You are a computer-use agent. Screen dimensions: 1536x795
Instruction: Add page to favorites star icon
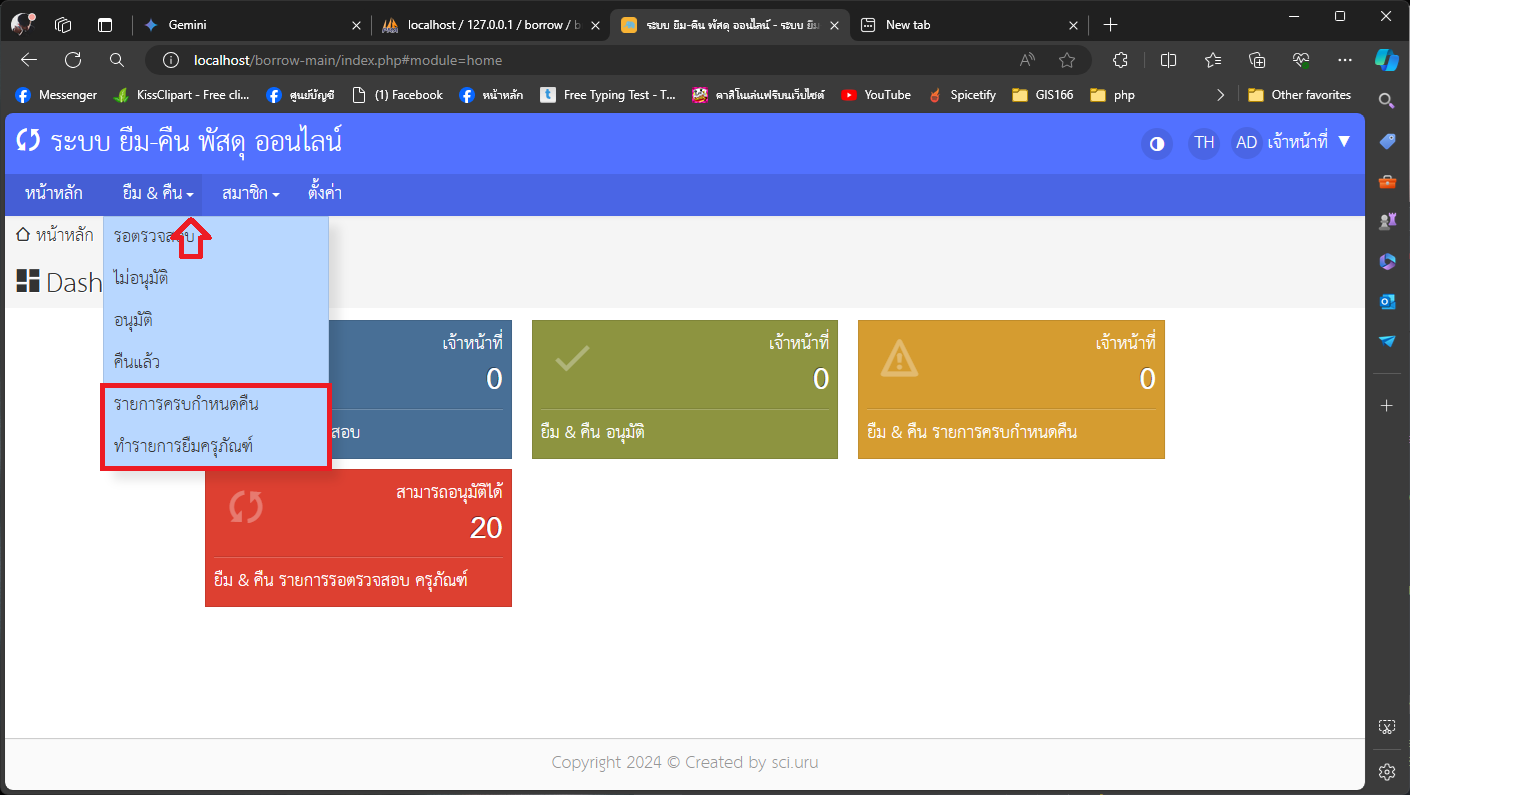pos(1067,60)
